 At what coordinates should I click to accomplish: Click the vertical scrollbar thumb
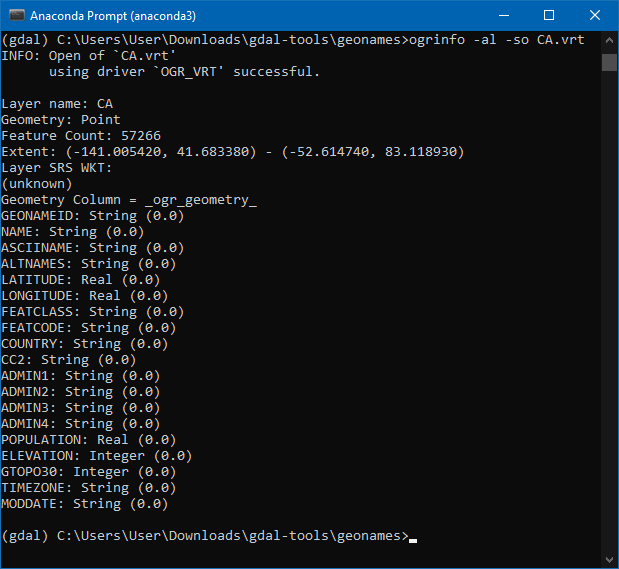click(x=609, y=62)
